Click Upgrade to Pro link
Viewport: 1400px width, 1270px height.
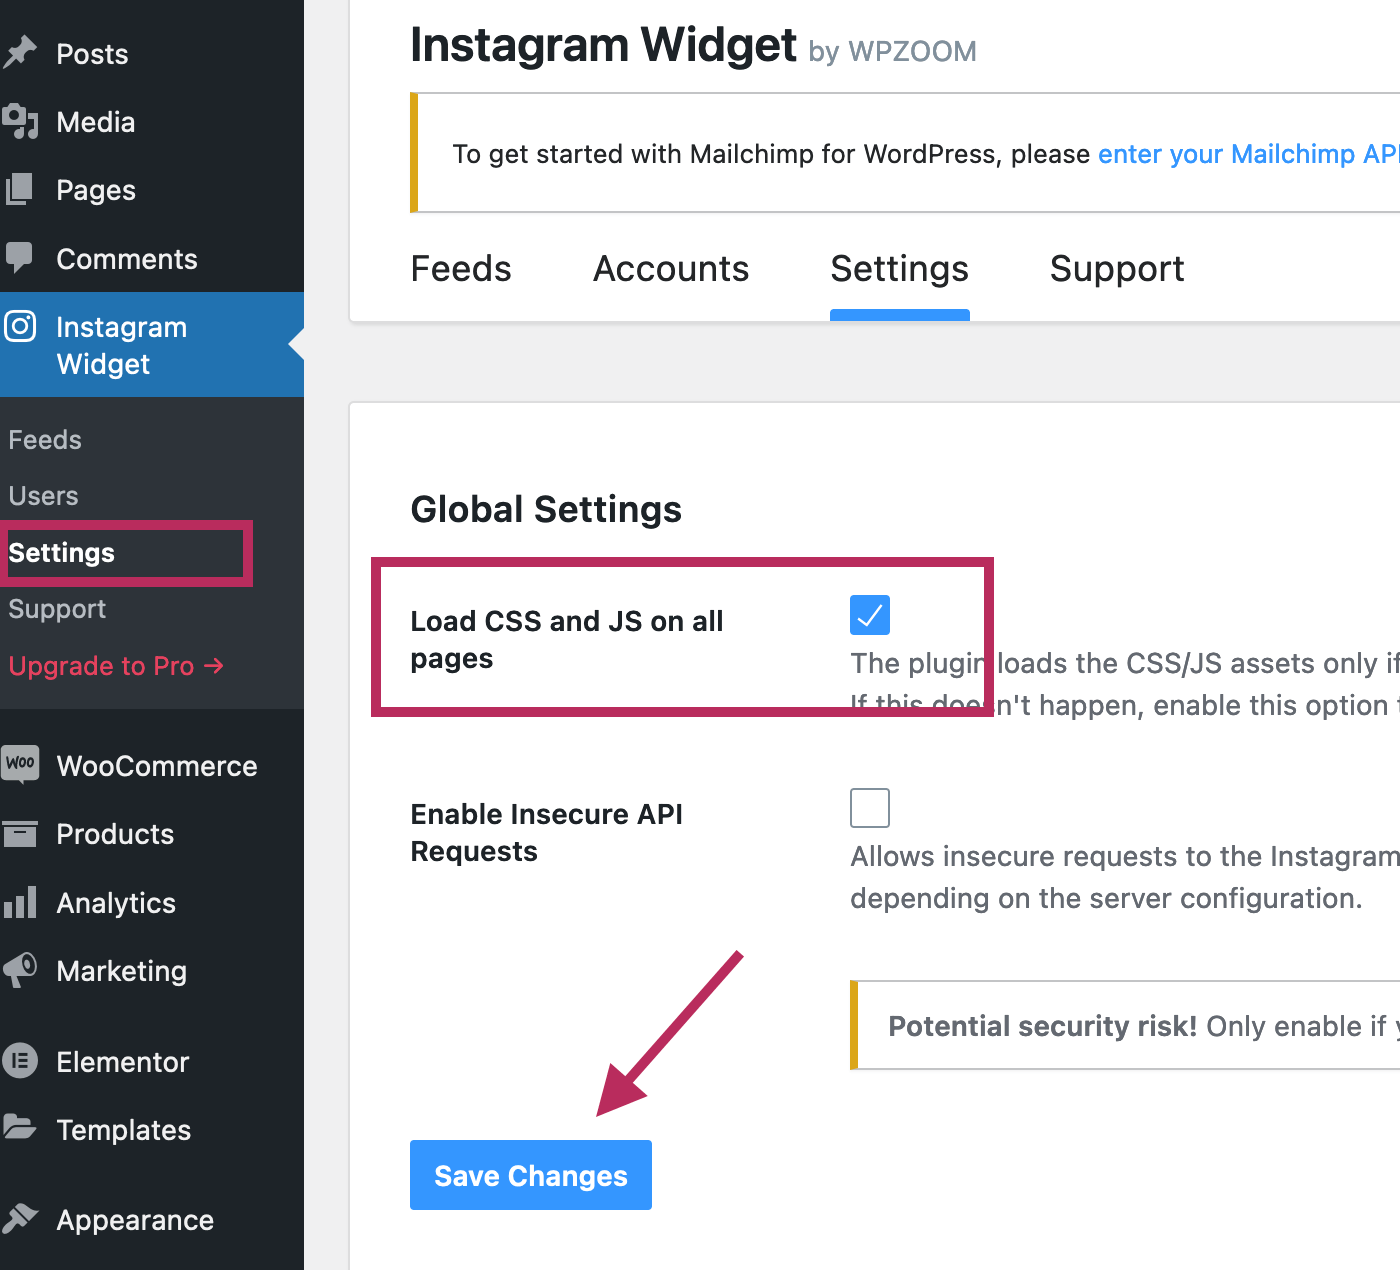click(116, 666)
